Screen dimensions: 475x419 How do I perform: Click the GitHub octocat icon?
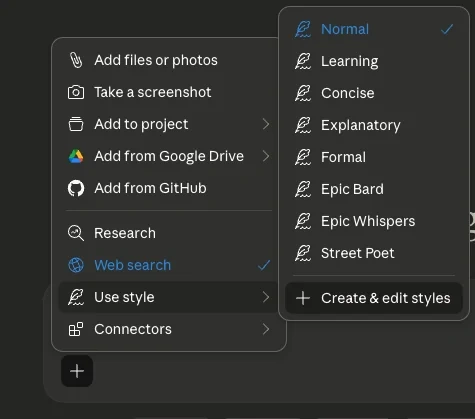(76, 188)
